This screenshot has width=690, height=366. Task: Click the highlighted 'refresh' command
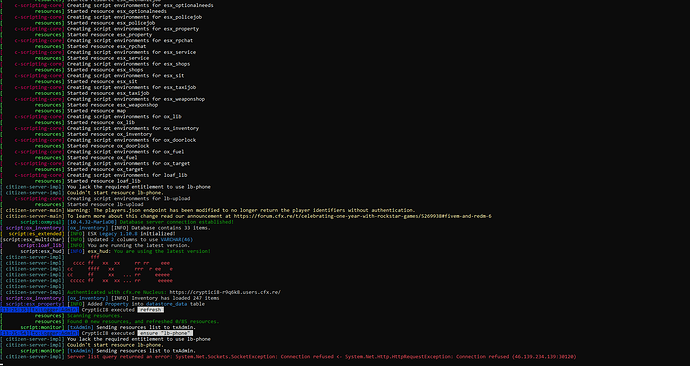151,310
